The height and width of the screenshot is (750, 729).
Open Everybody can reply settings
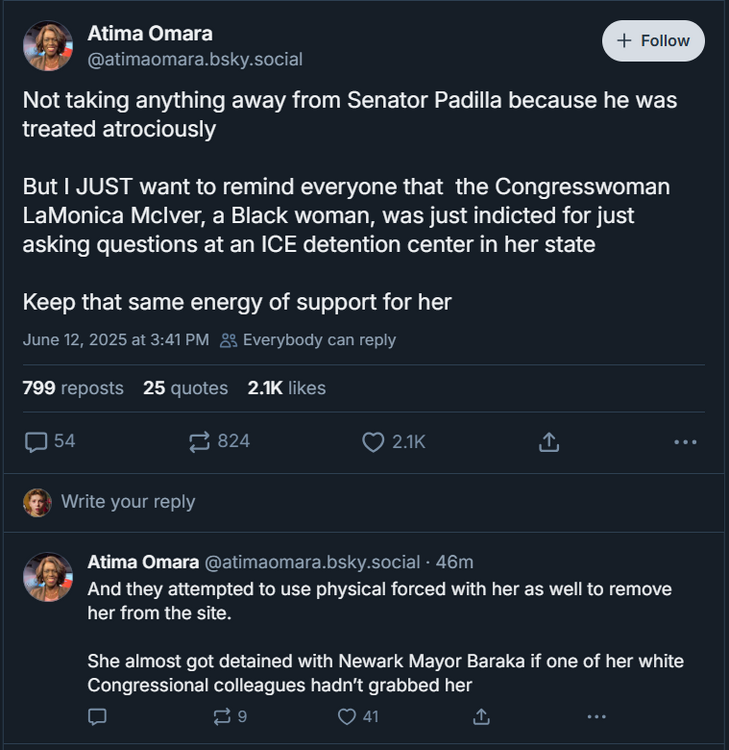[x=308, y=340]
